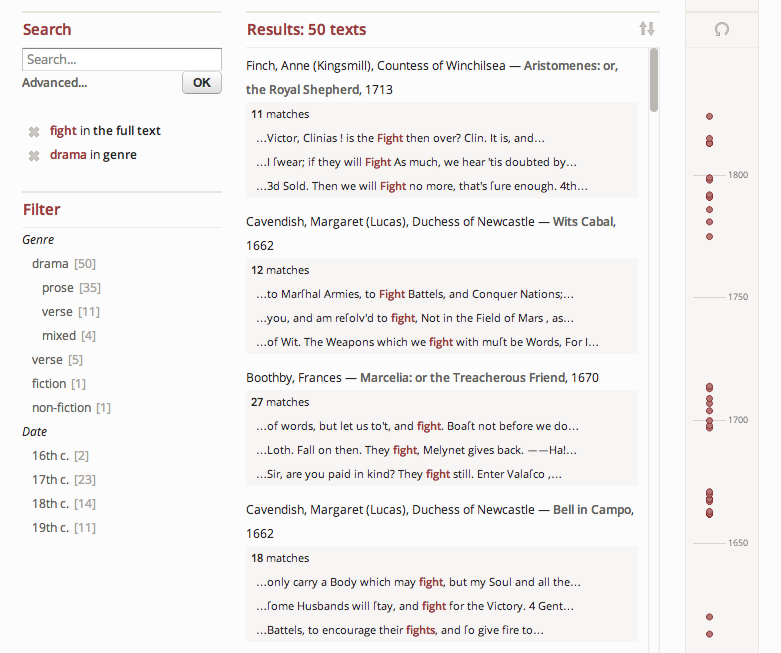
Task: Open the Advanced search options
Action: pos(54,83)
